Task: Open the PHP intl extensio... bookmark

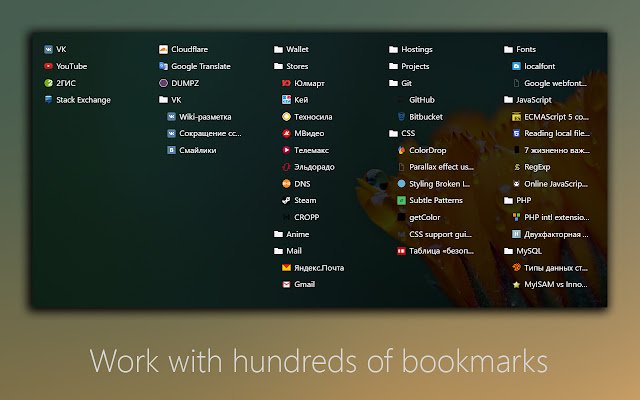Action: point(551,218)
